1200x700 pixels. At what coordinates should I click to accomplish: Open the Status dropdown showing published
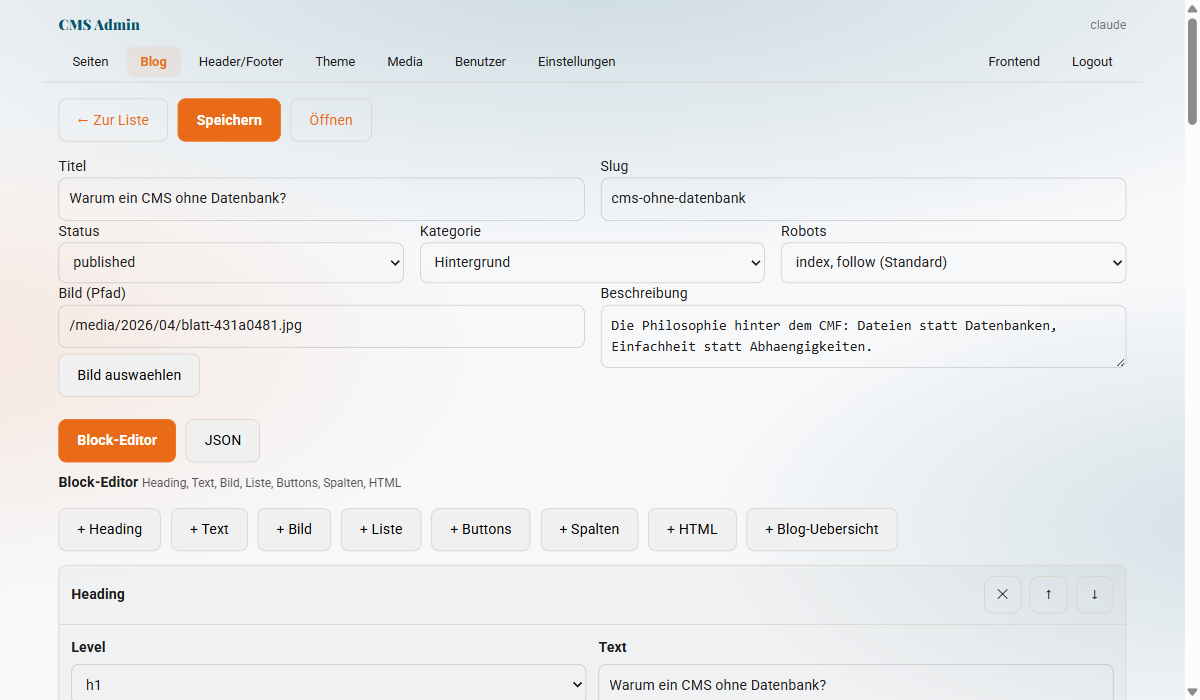pos(230,262)
